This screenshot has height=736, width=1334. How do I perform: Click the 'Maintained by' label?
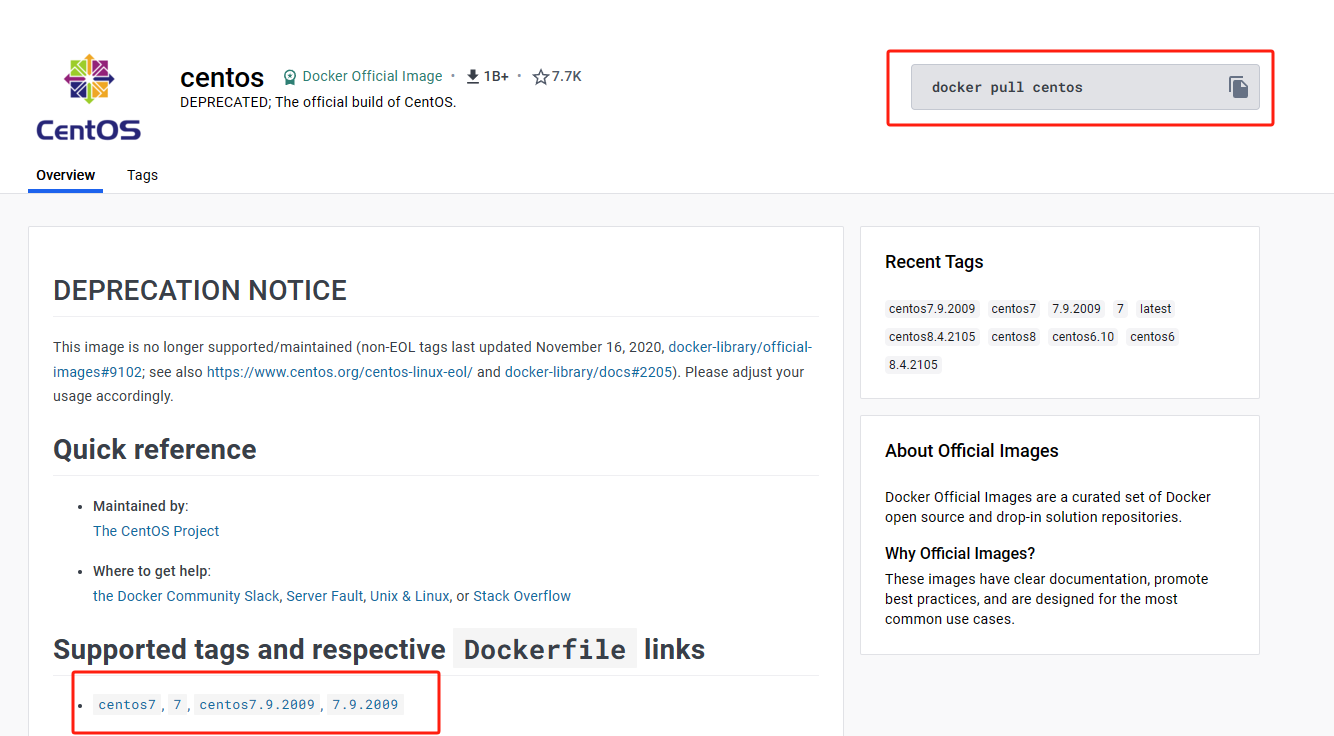(x=141, y=506)
